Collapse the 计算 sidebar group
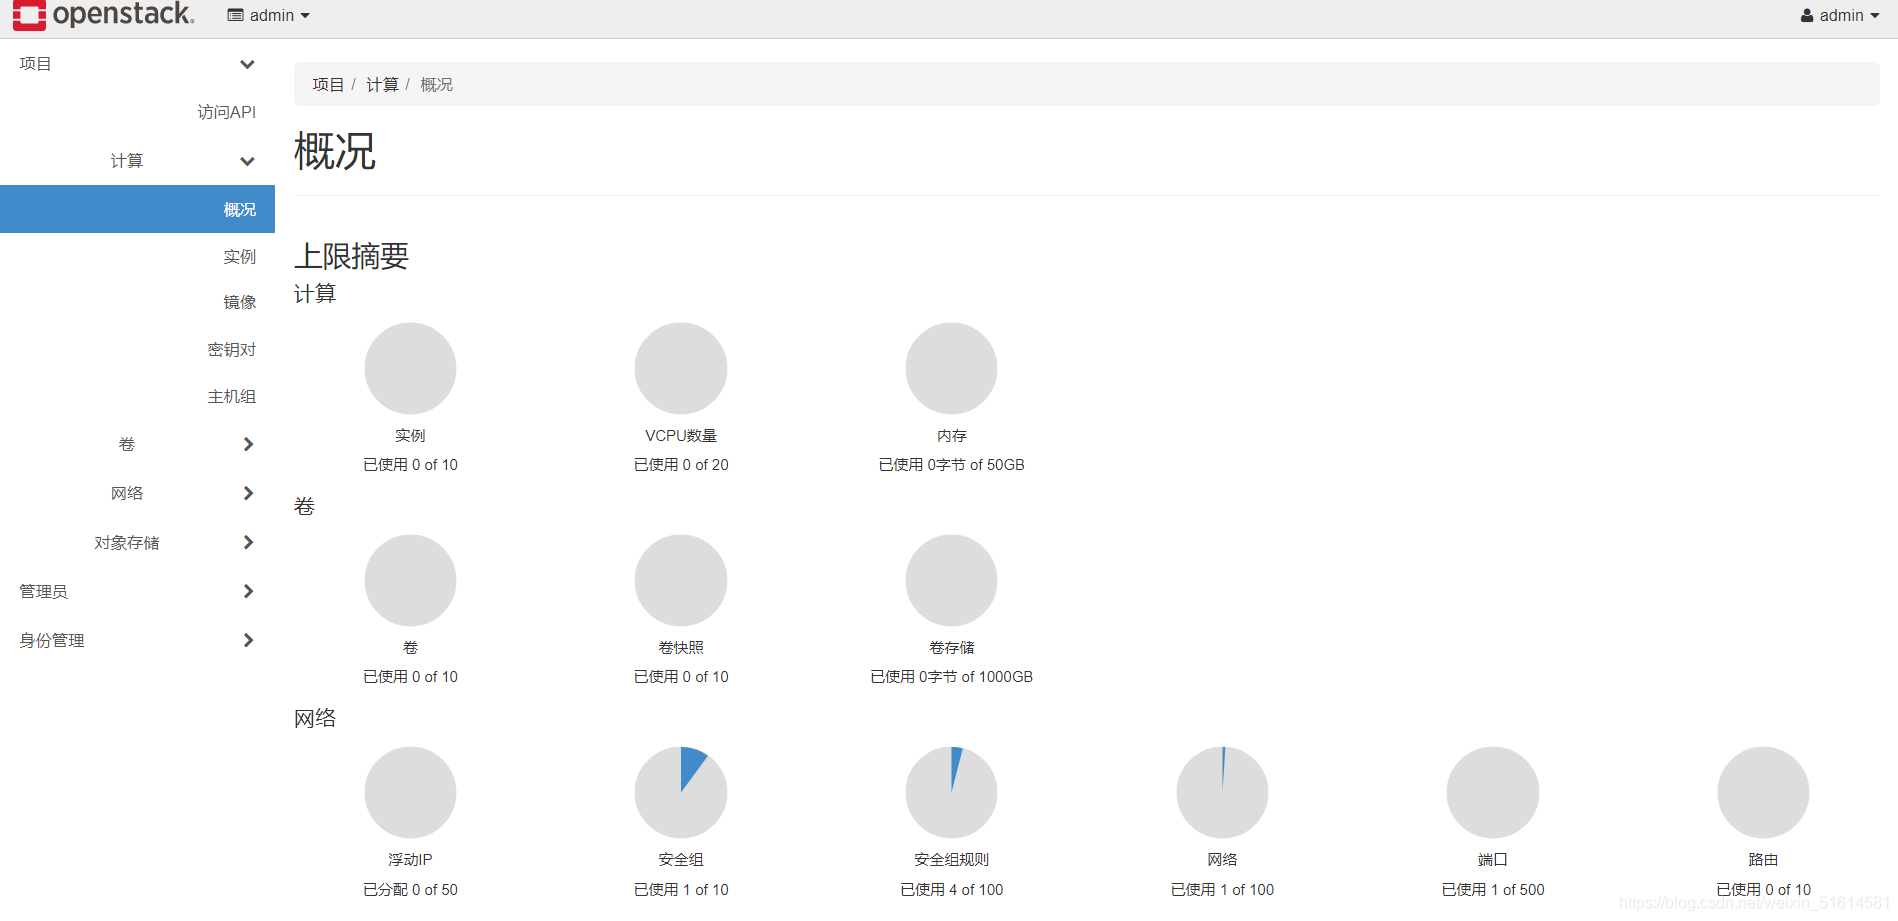This screenshot has width=1898, height=921. pos(137,161)
